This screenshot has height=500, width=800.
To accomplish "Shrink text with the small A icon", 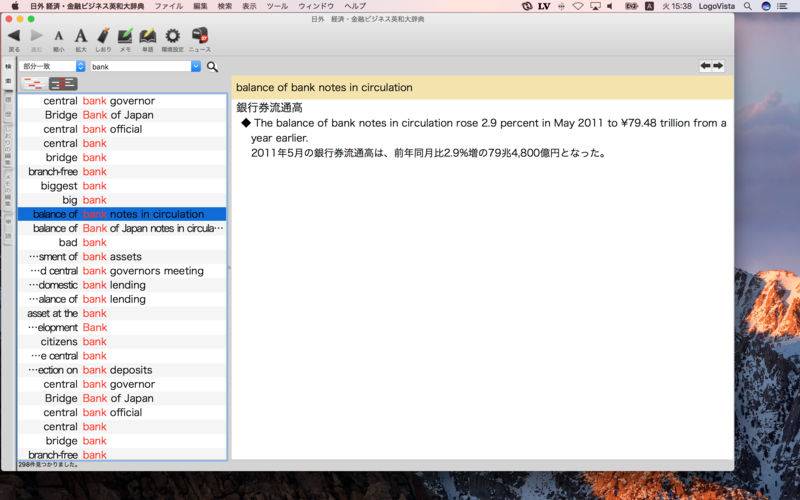I will click(59, 36).
